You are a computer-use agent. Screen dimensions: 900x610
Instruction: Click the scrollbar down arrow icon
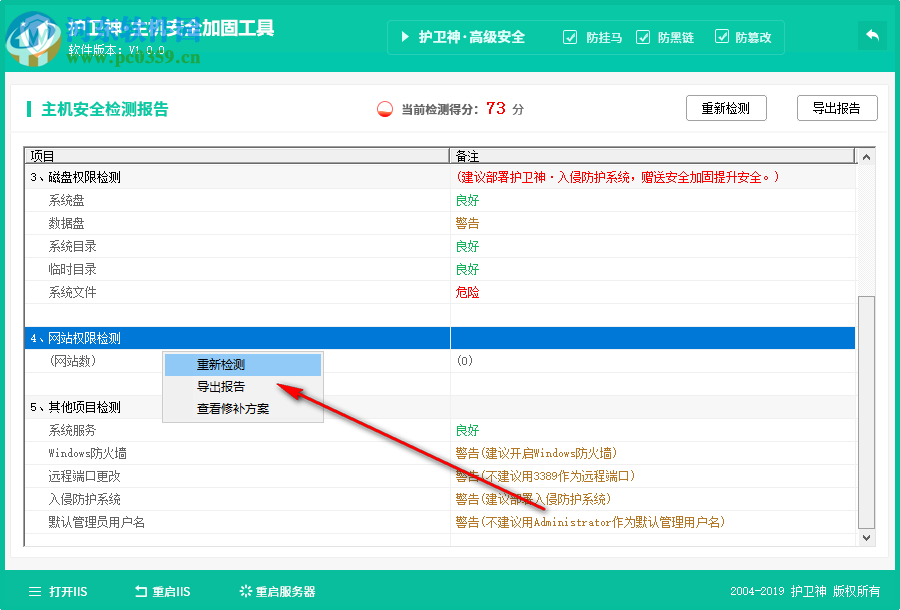point(864,538)
